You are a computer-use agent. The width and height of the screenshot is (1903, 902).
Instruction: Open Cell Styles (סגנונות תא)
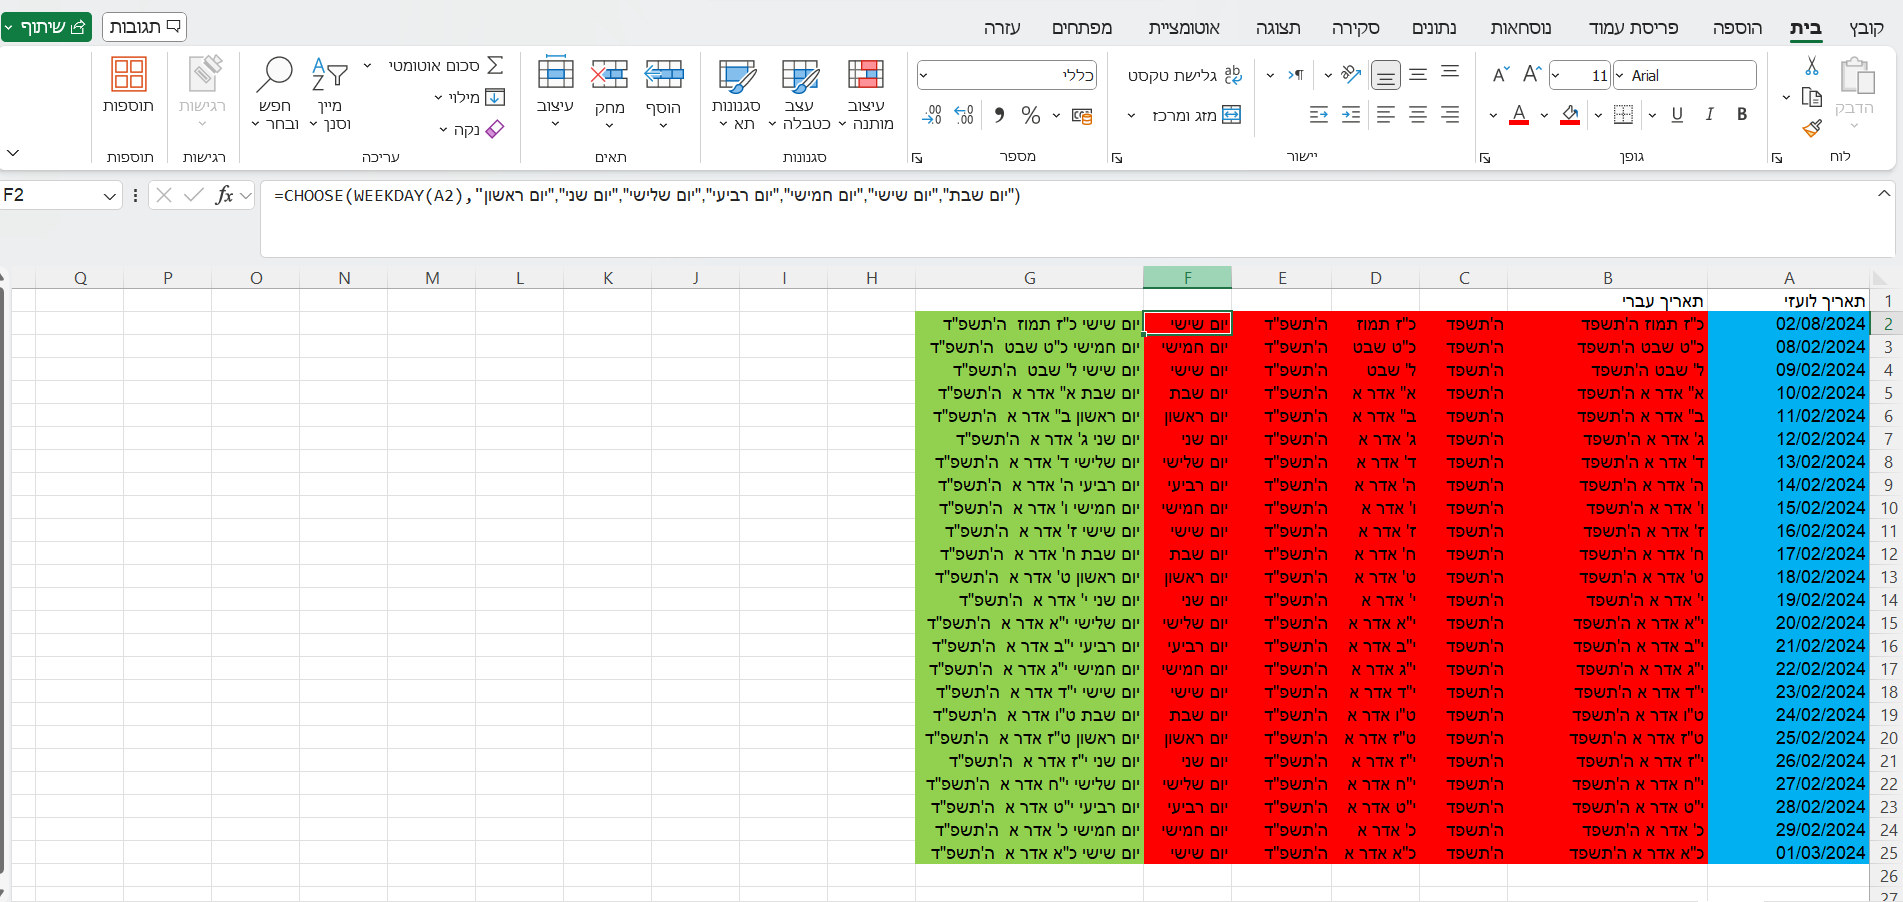pyautogui.click(x=737, y=94)
